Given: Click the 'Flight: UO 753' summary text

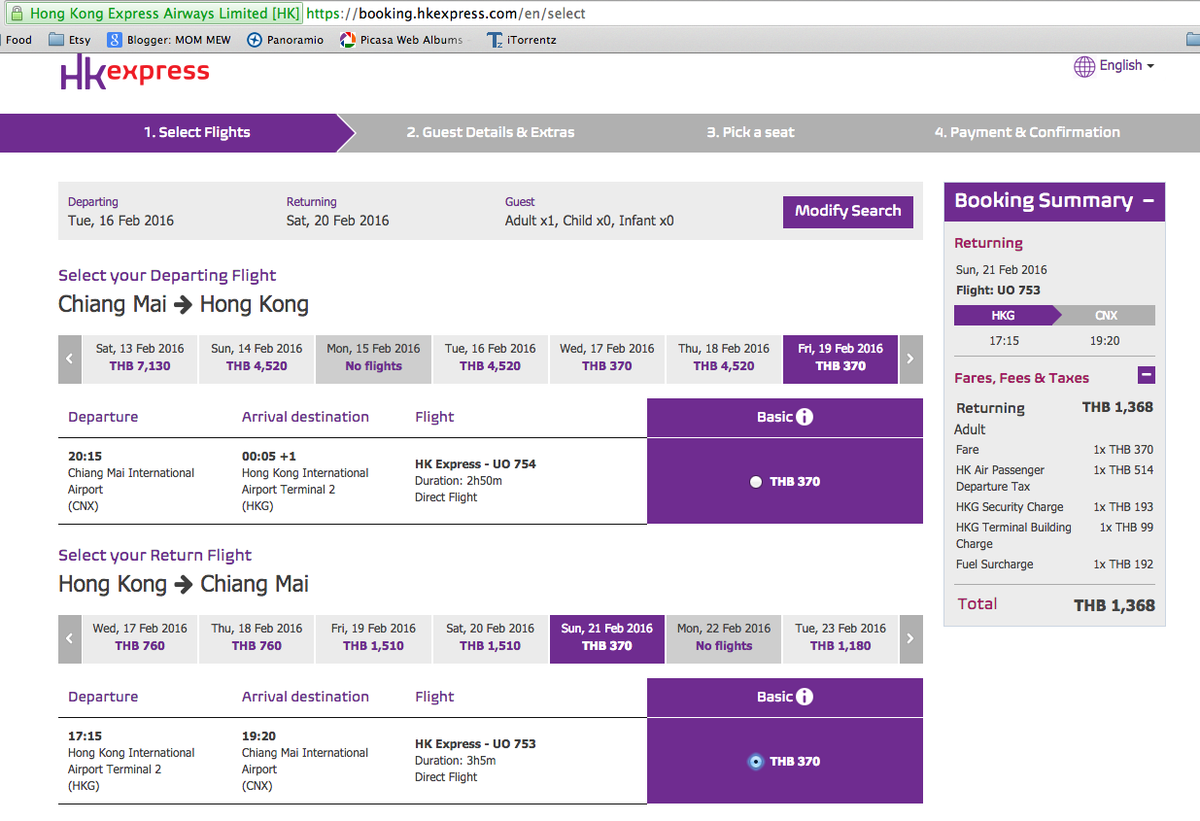Looking at the screenshot, I should (x=998, y=291).
